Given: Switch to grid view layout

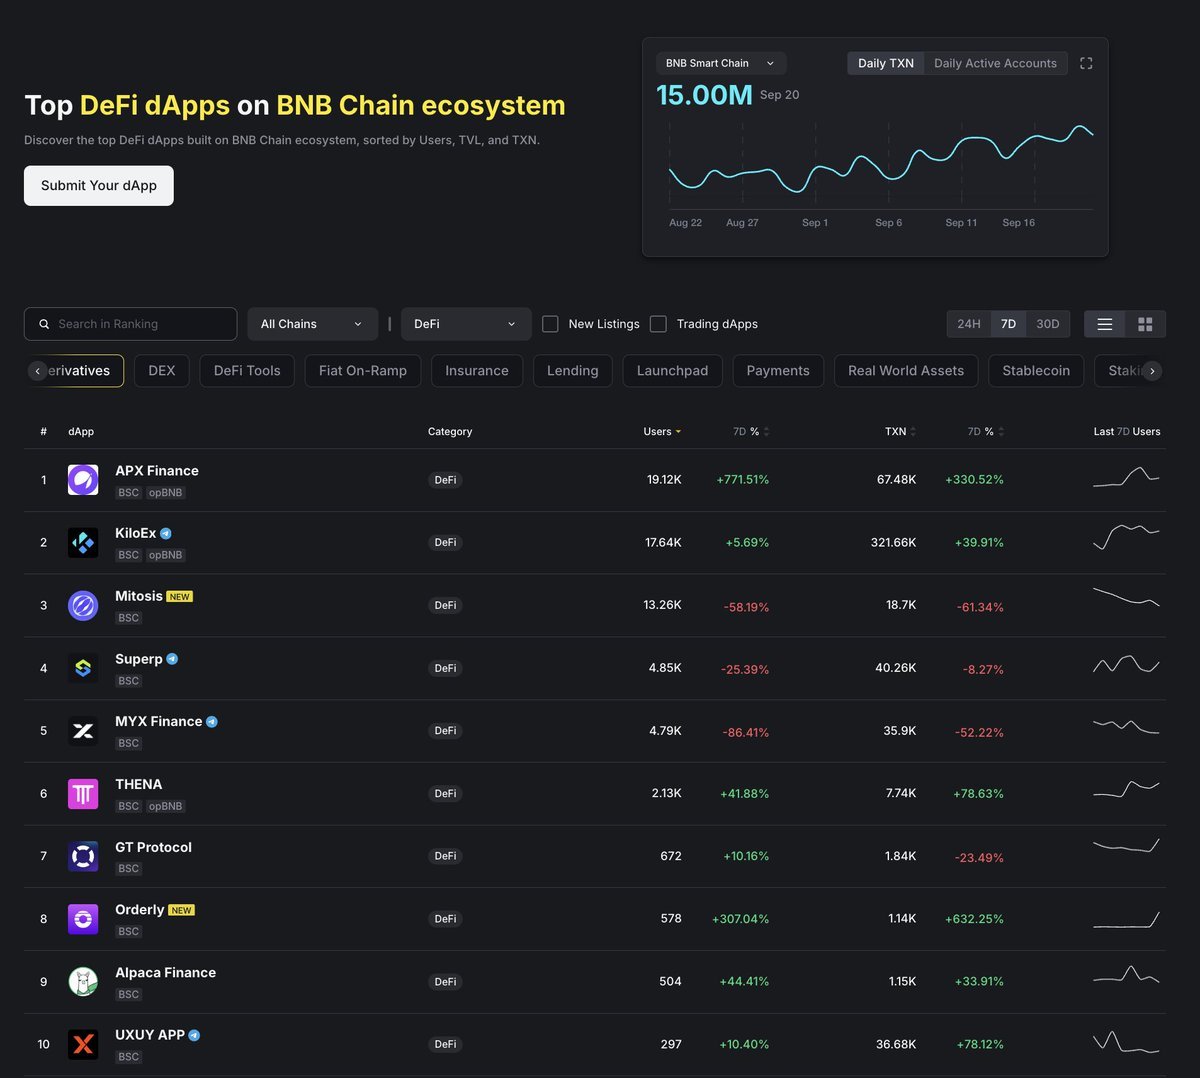Looking at the screenshot, I should pos(1145,324).
